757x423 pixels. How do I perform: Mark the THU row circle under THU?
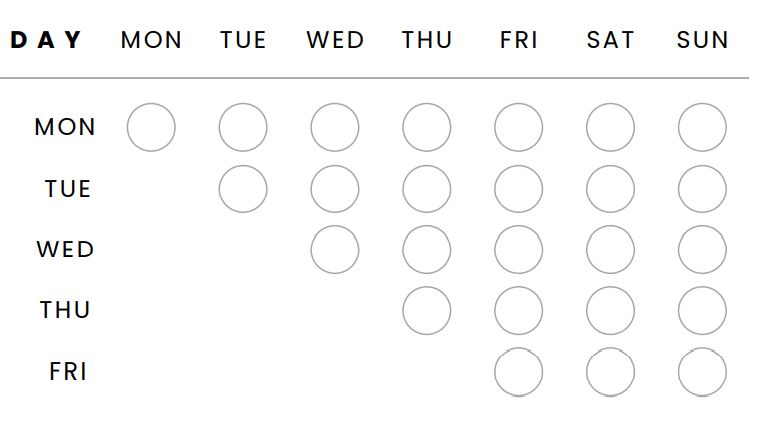[x=426, y=310]
